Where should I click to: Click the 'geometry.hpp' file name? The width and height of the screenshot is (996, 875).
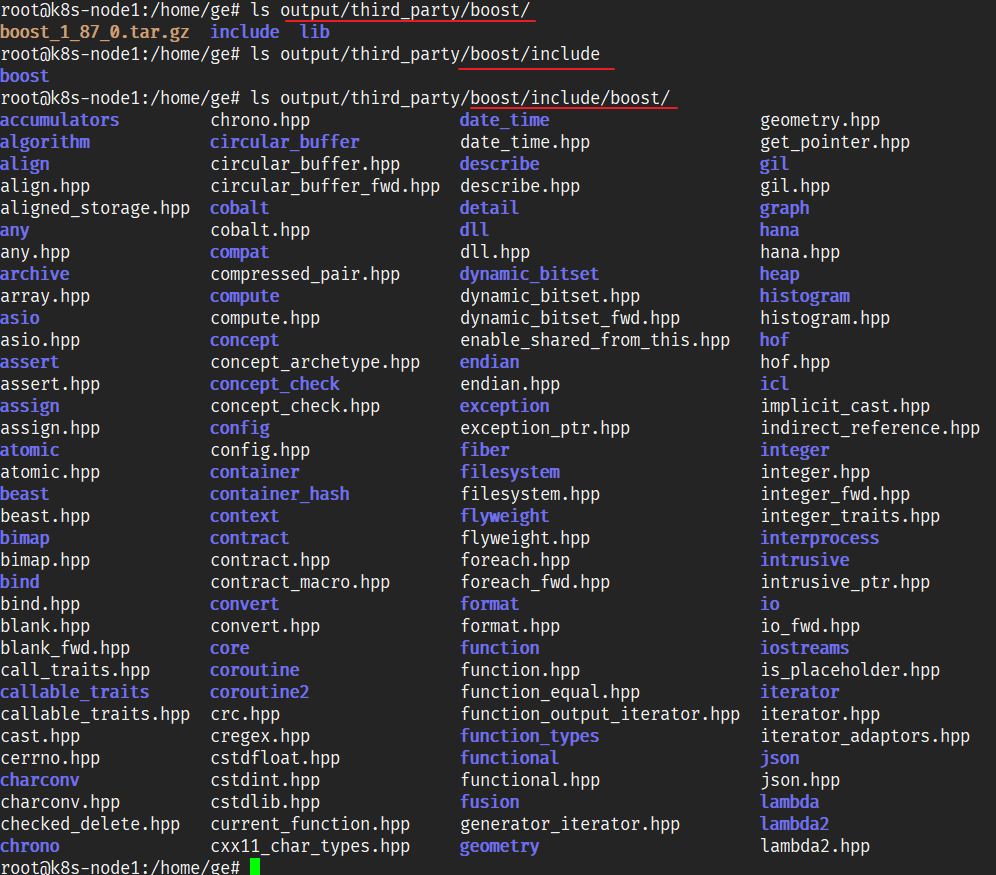coord(820,120)
